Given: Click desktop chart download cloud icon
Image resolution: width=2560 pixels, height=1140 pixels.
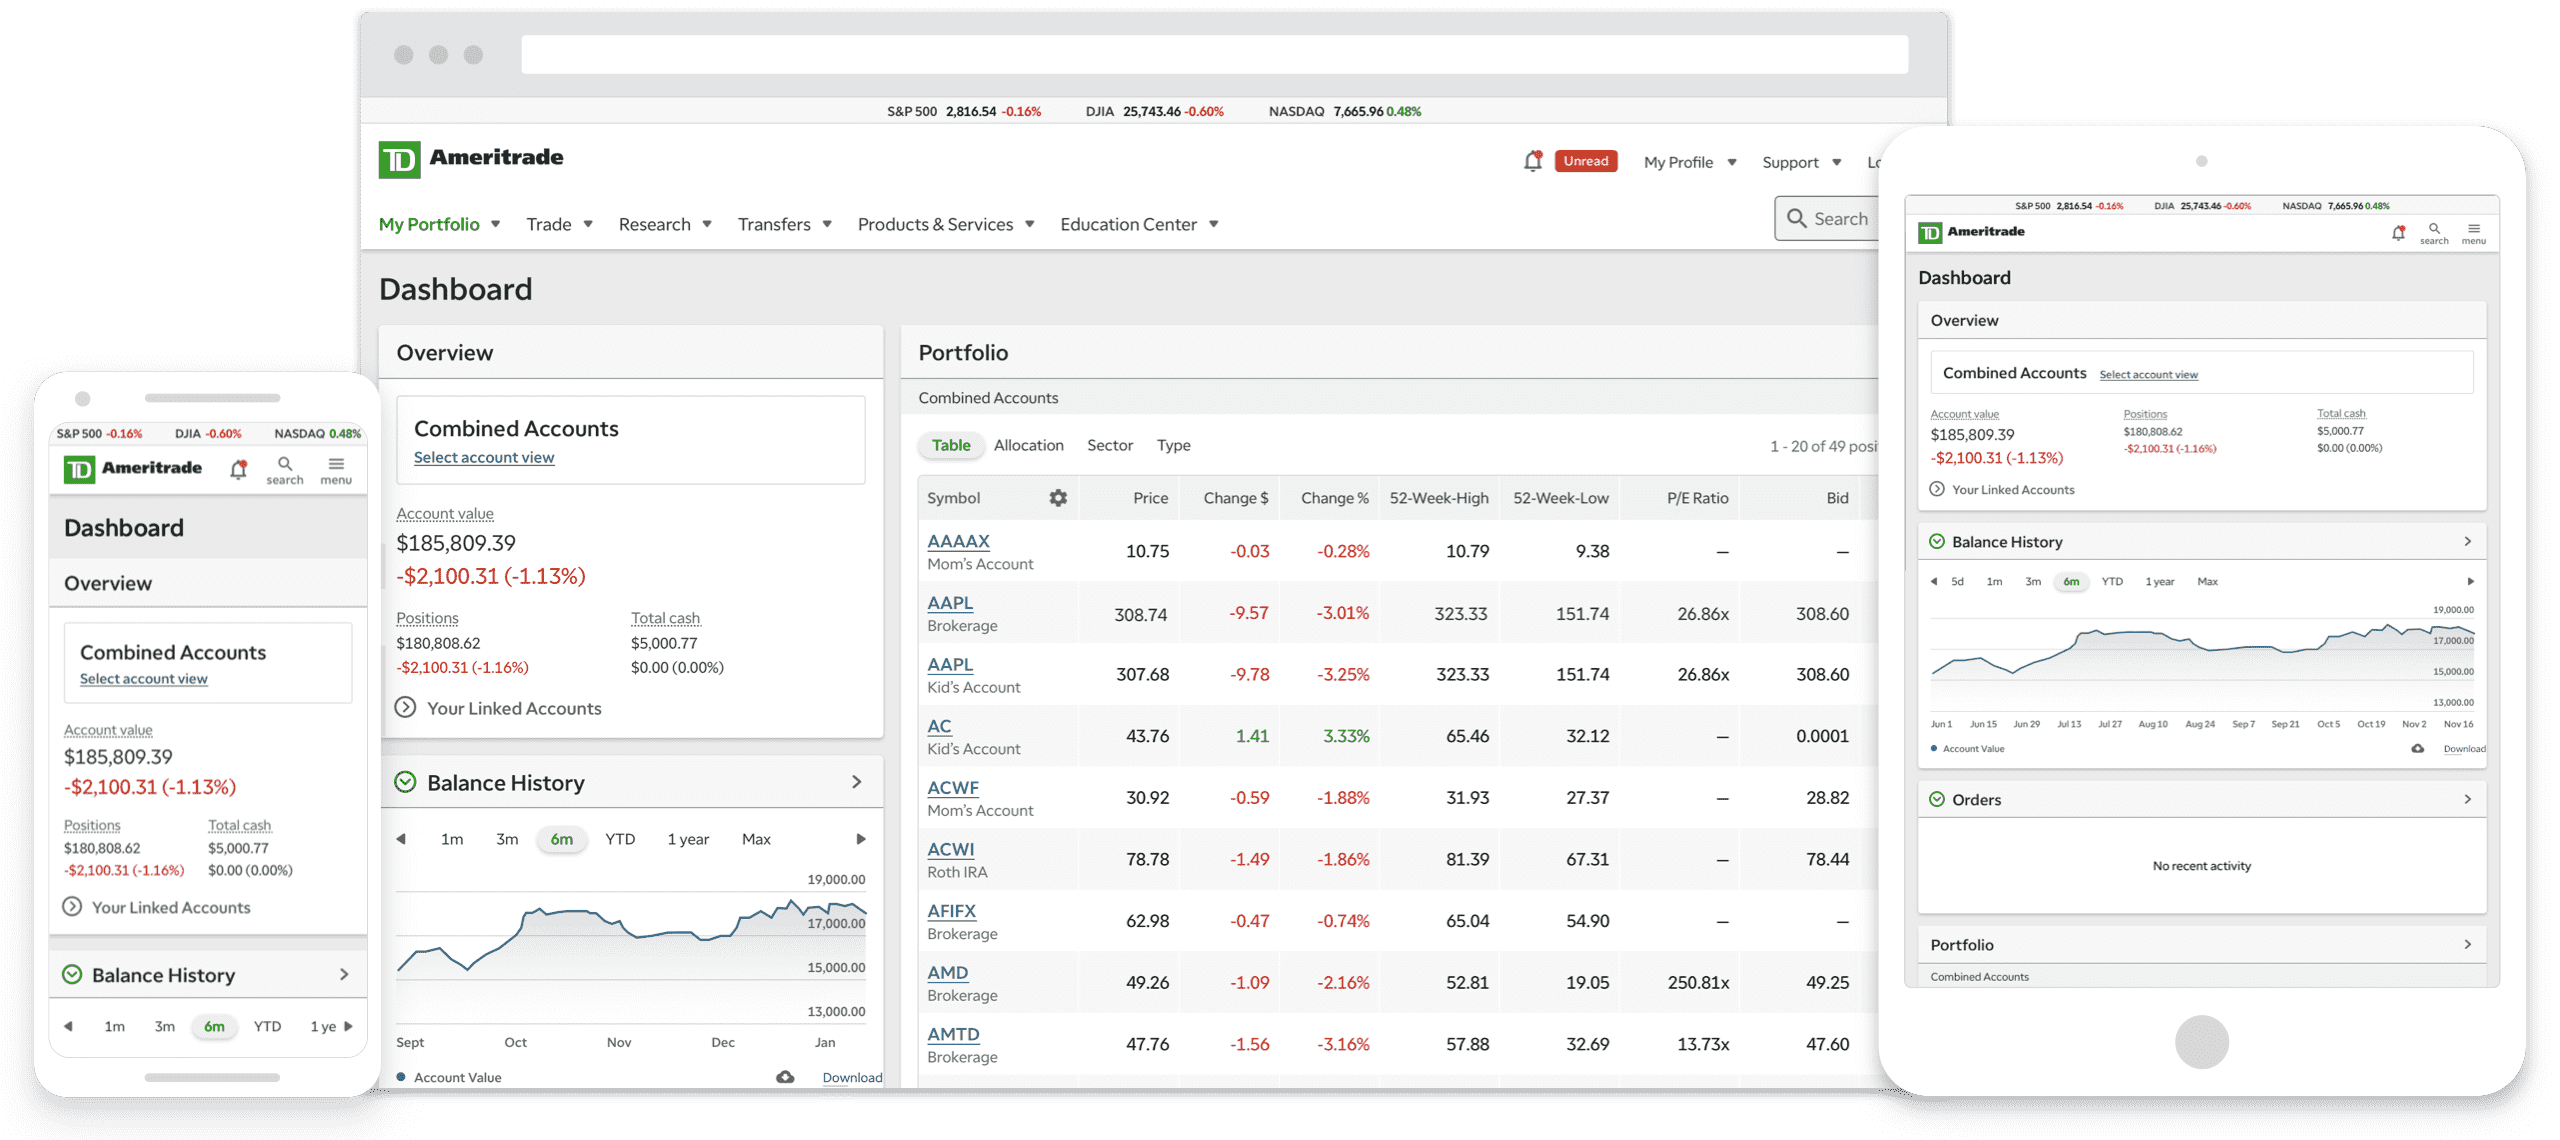Looking at the screenshot, I should [786, 1076].
